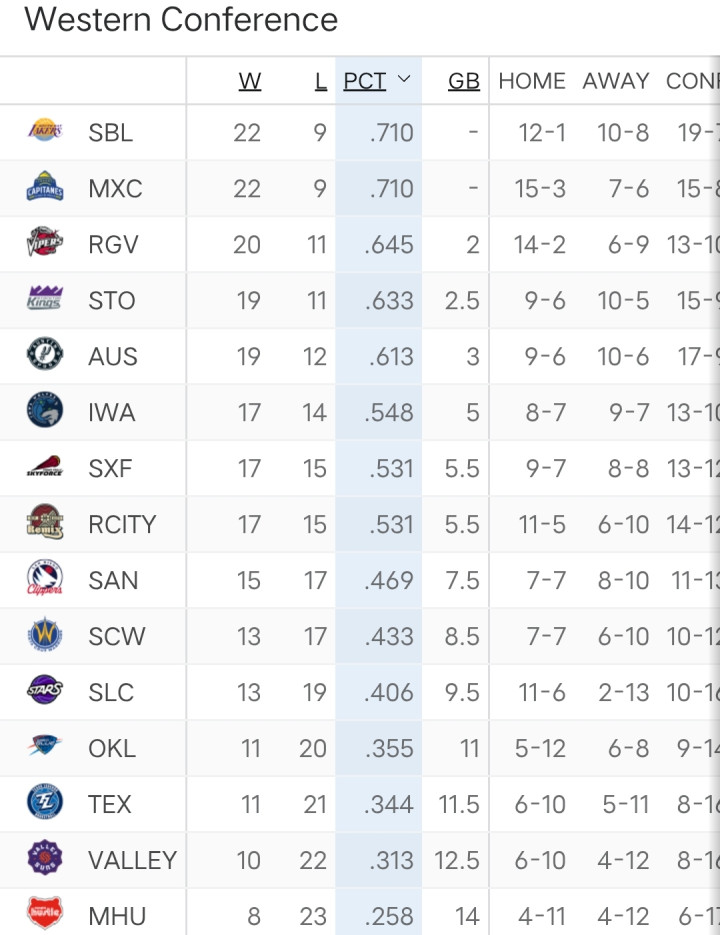Click the Santa Cruz Warriors logo
Viewport: 720px width, 935px height.
45,635
